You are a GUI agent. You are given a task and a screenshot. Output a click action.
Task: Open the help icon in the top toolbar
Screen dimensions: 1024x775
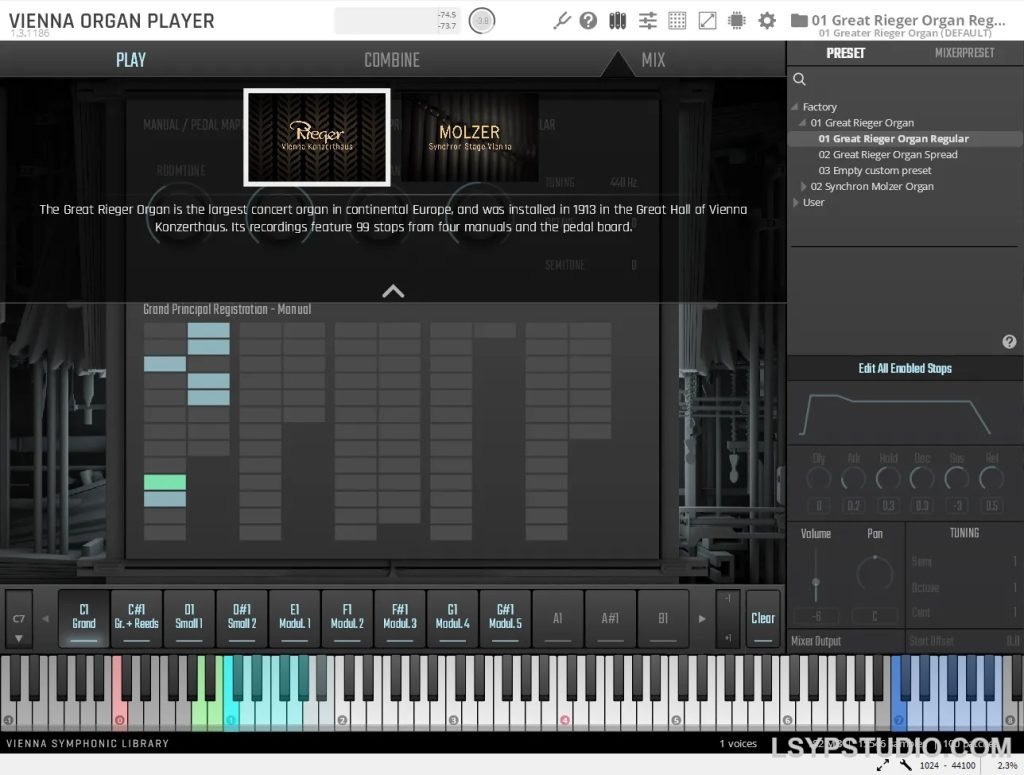[x=588, y=20]
